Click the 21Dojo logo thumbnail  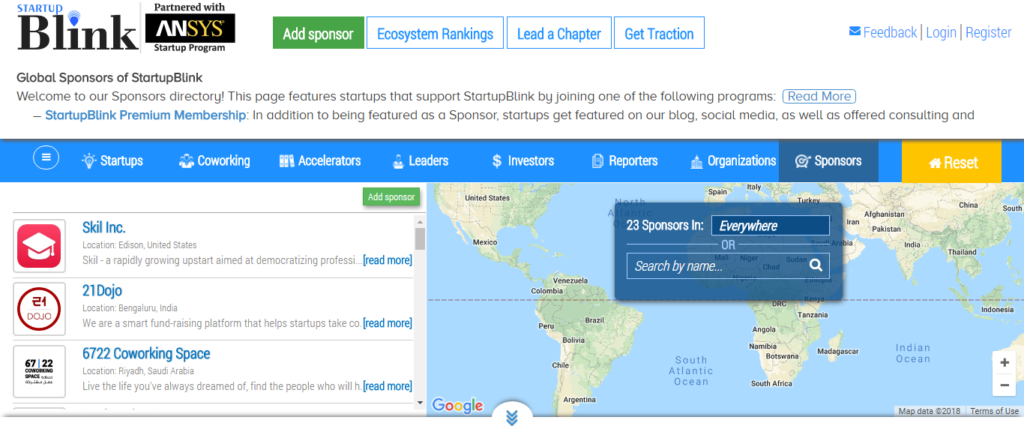coord(40,308)
